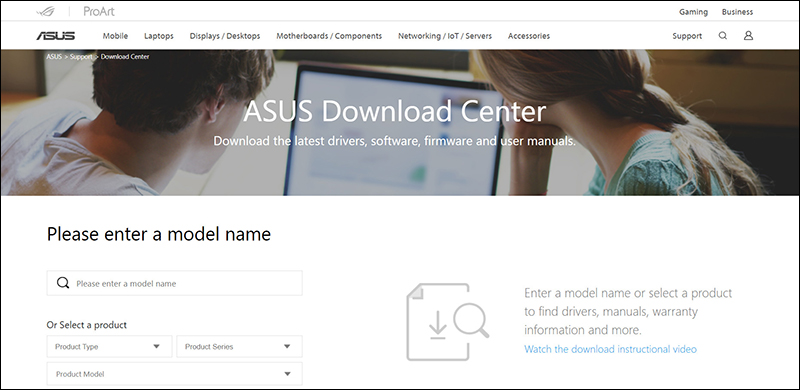
Task: Focus the model name search field
Action: 174,283
